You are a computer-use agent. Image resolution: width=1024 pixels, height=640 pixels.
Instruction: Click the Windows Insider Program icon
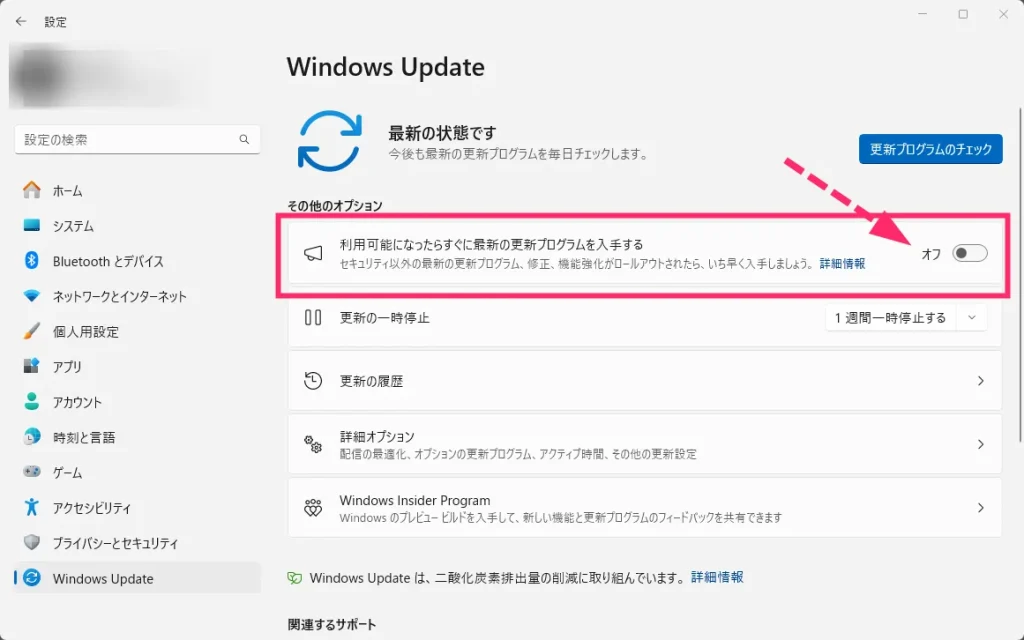[313, 507]
